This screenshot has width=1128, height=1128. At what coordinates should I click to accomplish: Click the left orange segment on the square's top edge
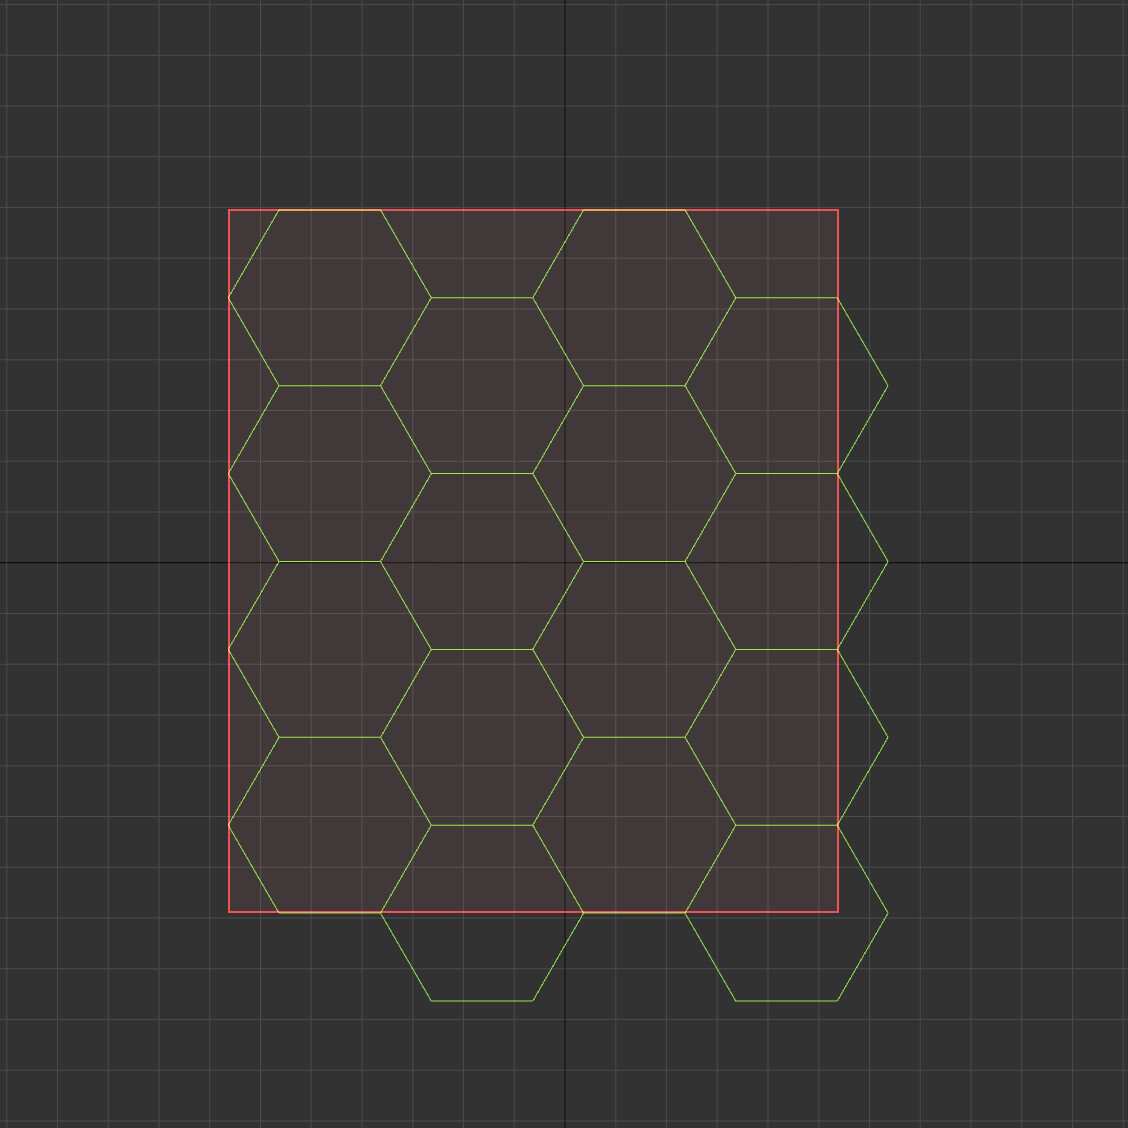[330, 210]
